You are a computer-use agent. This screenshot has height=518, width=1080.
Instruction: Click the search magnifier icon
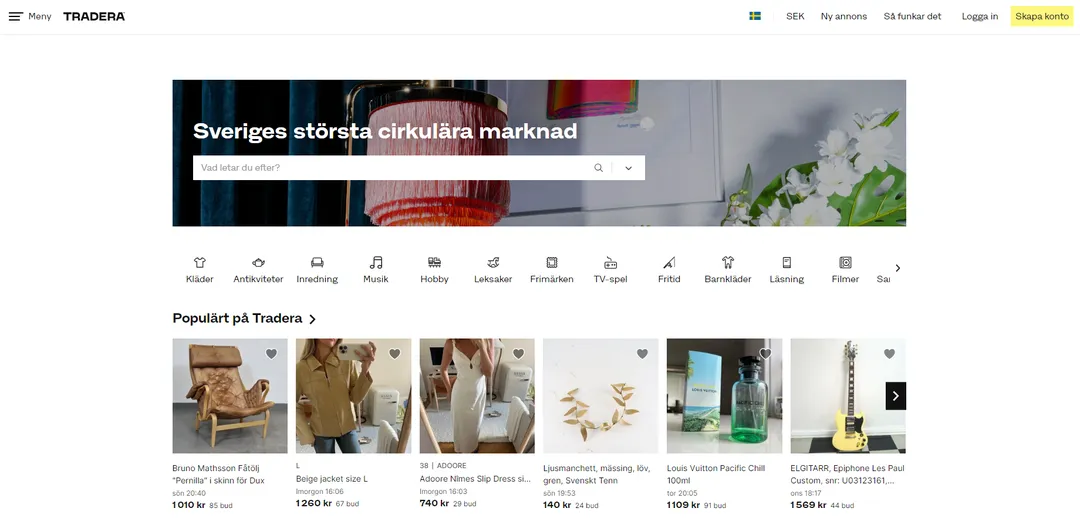[599, 167]
